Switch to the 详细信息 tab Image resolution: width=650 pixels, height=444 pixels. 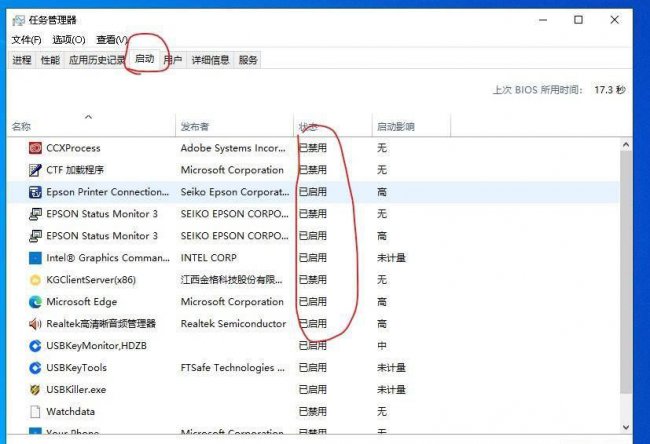[211, 60]
